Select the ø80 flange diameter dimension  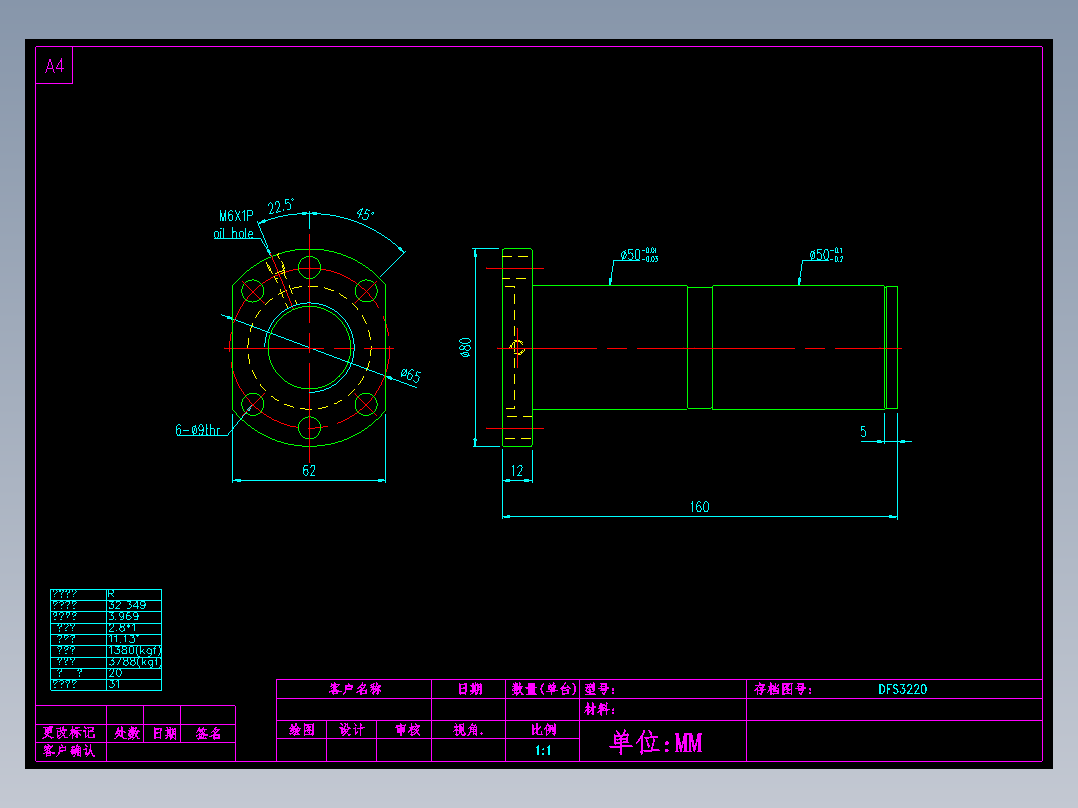point(465,347)
